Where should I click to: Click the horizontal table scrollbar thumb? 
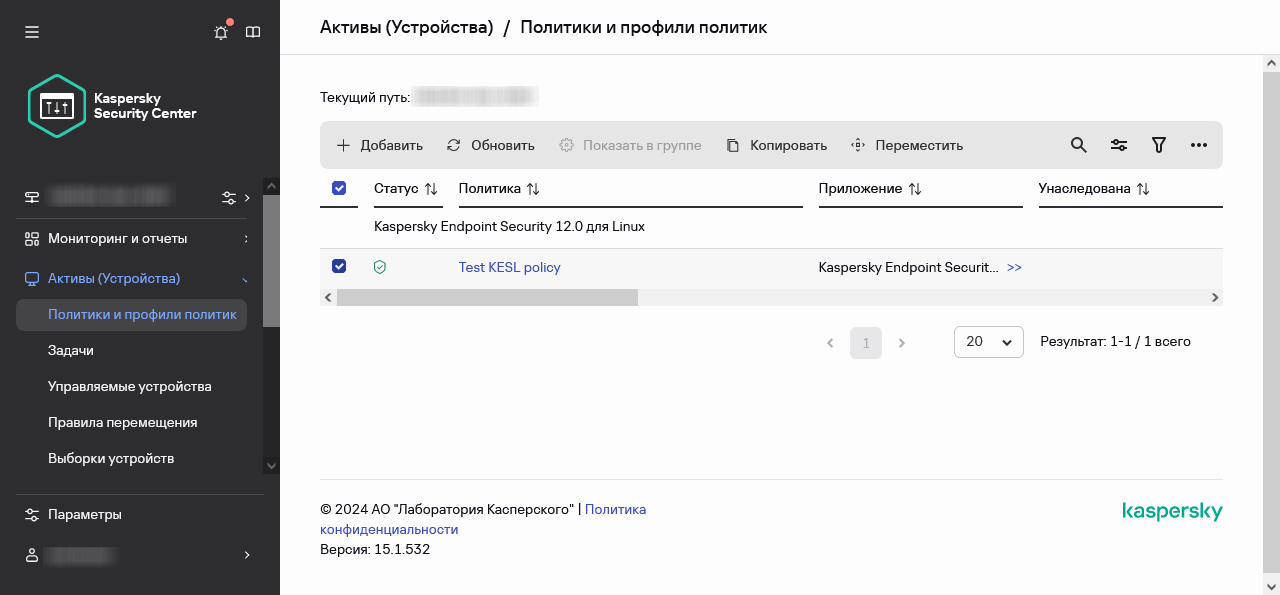pyautogui.click(x=487, y=297)
